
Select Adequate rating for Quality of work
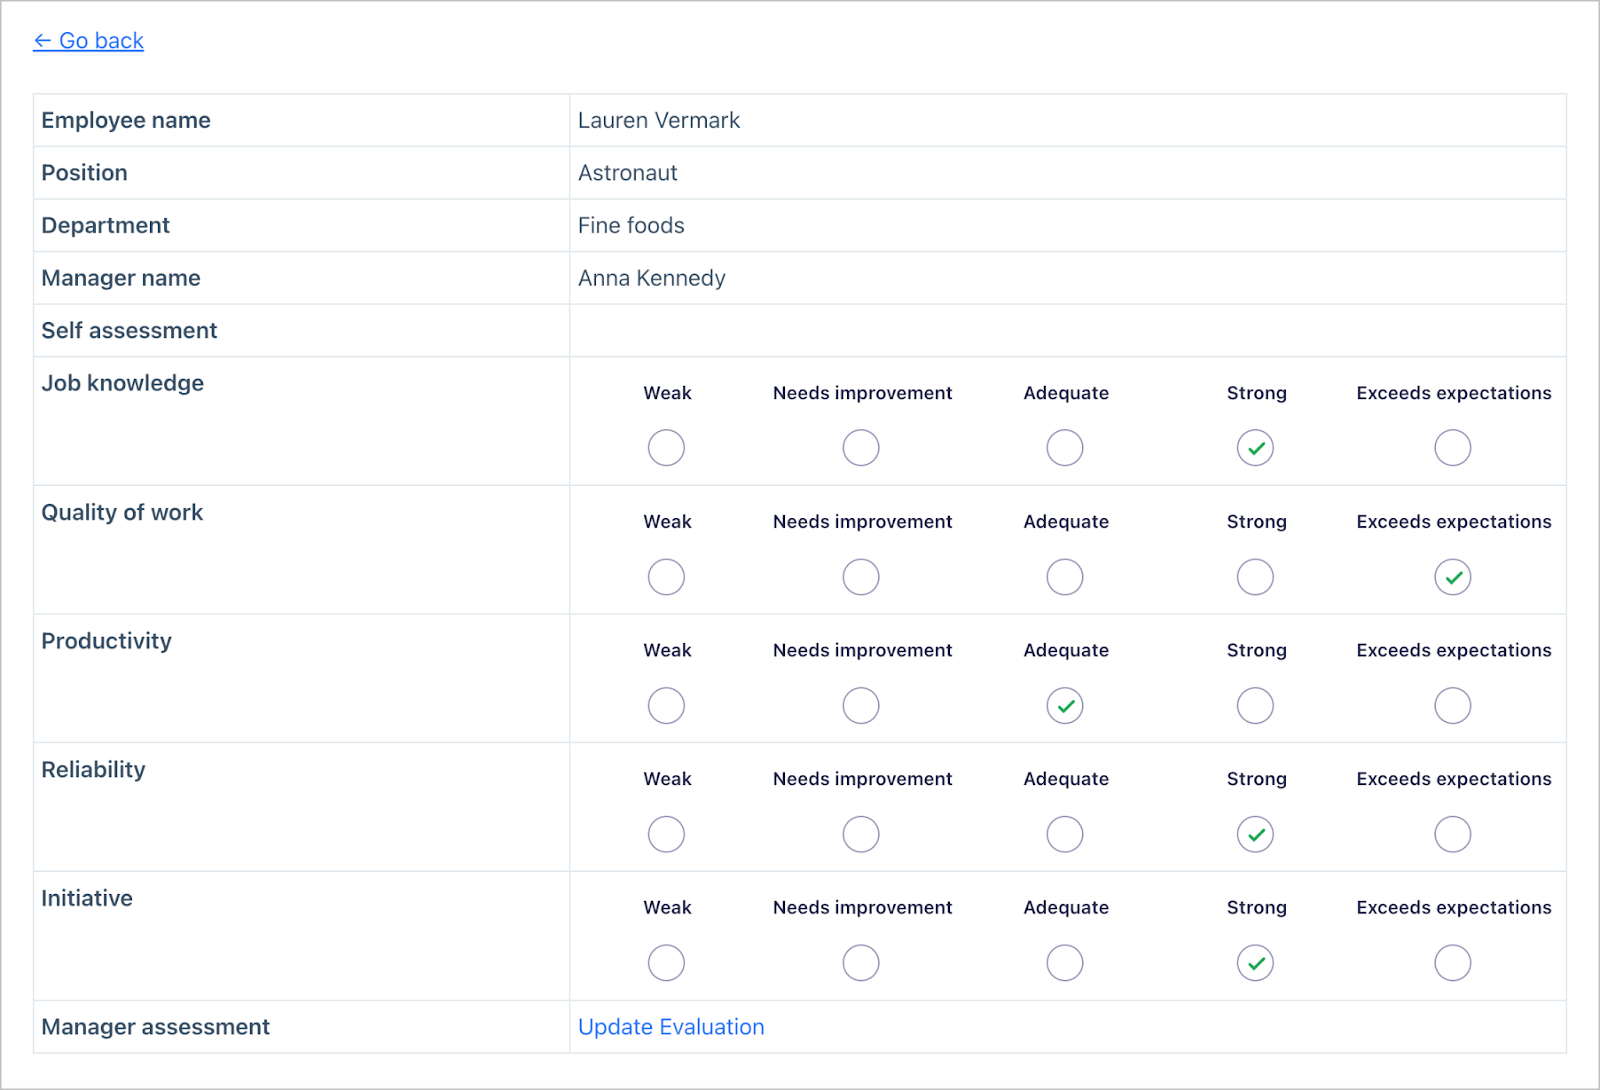[1065, 576]
